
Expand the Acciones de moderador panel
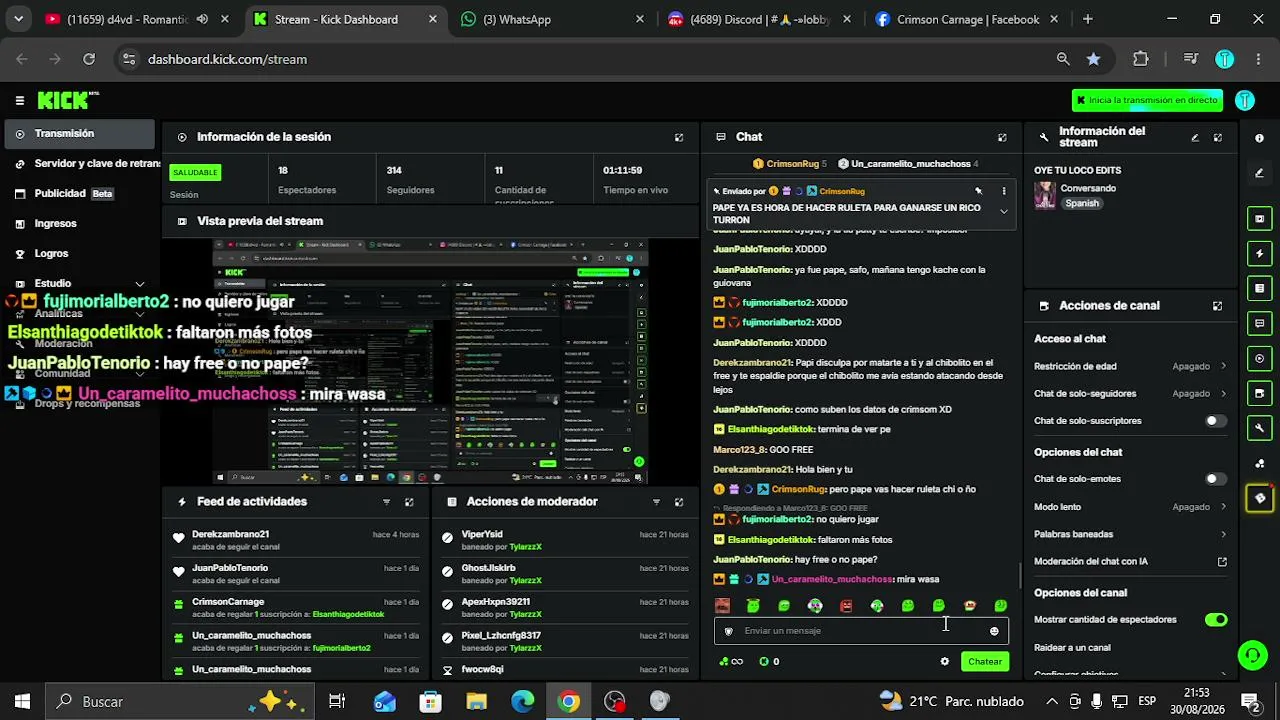(679, 502)
